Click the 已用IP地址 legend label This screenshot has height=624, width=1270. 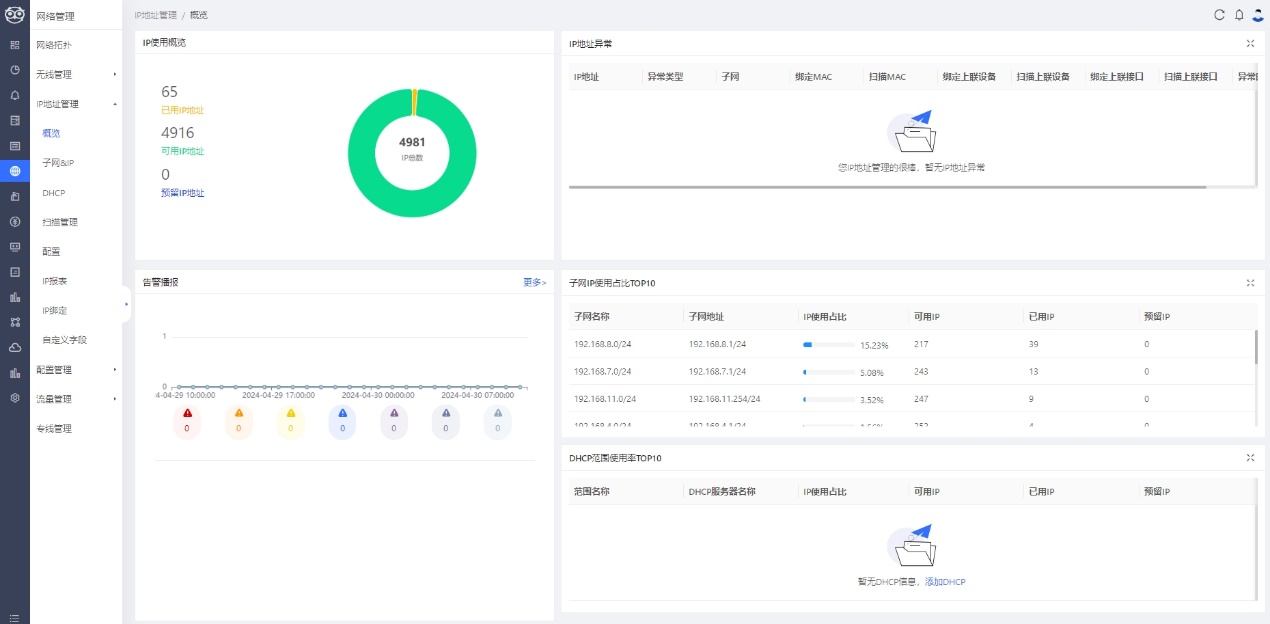182,110
